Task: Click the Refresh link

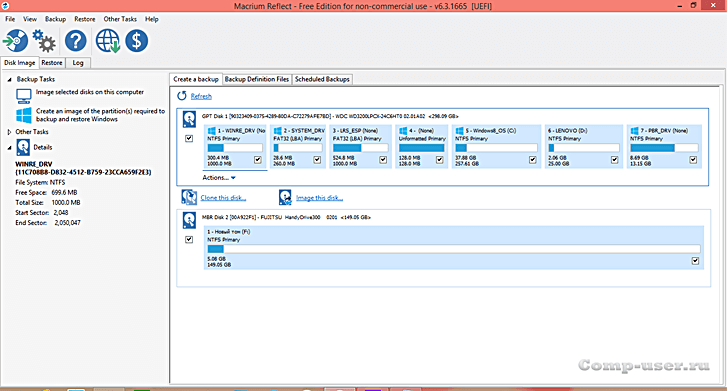Action: 201,96
